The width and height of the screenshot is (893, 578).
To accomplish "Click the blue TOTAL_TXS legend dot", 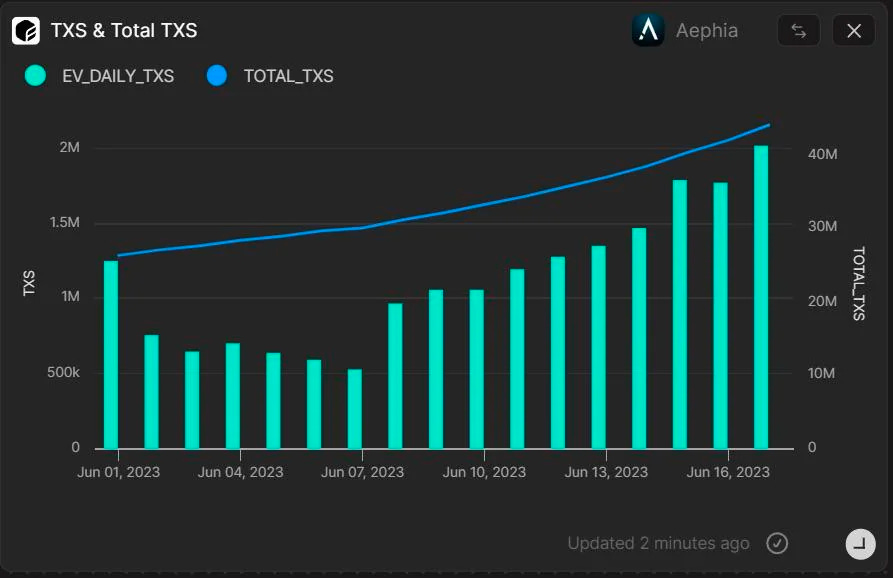I will 217,76.
